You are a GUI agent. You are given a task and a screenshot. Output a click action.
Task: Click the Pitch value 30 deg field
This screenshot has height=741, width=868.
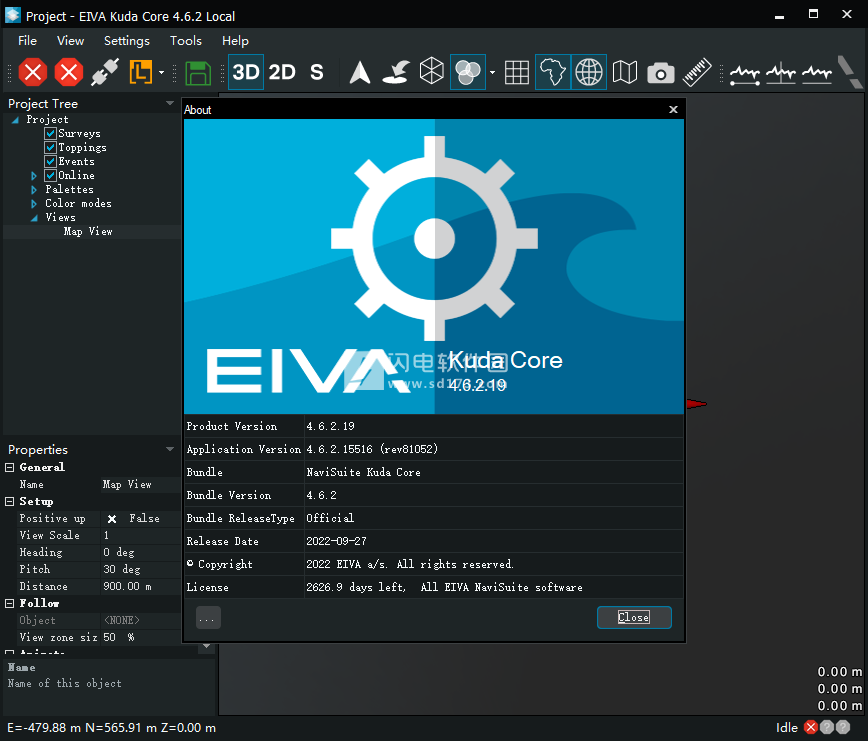coord(141,569)
